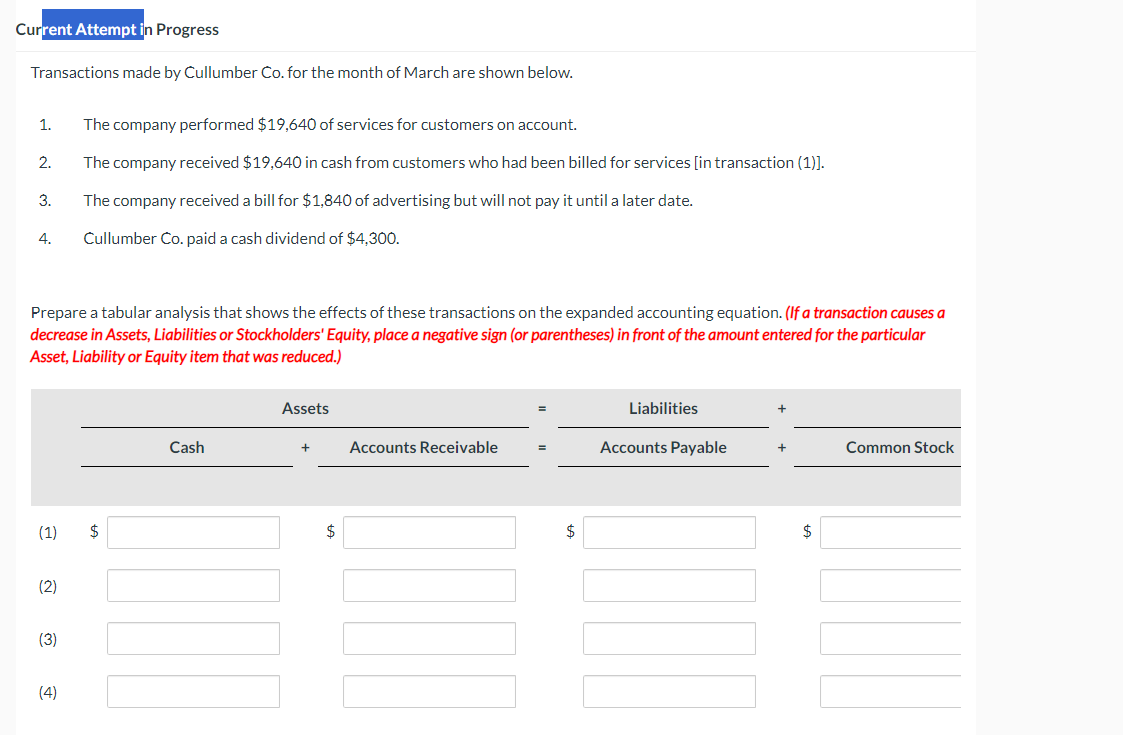Click the Cash input field for transaction (1)

point(193,532)
